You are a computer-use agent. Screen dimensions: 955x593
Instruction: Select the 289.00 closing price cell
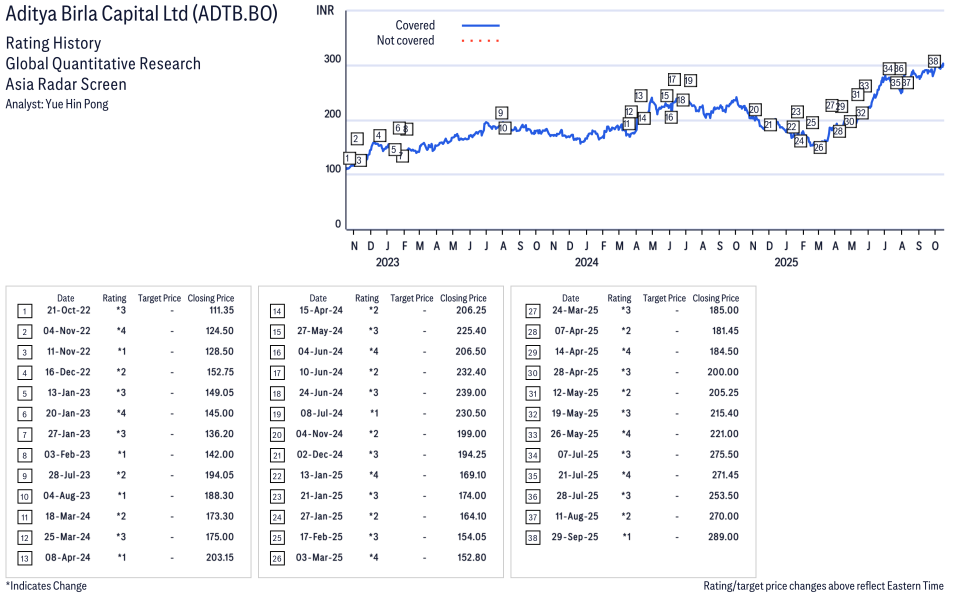coord(723,537)
